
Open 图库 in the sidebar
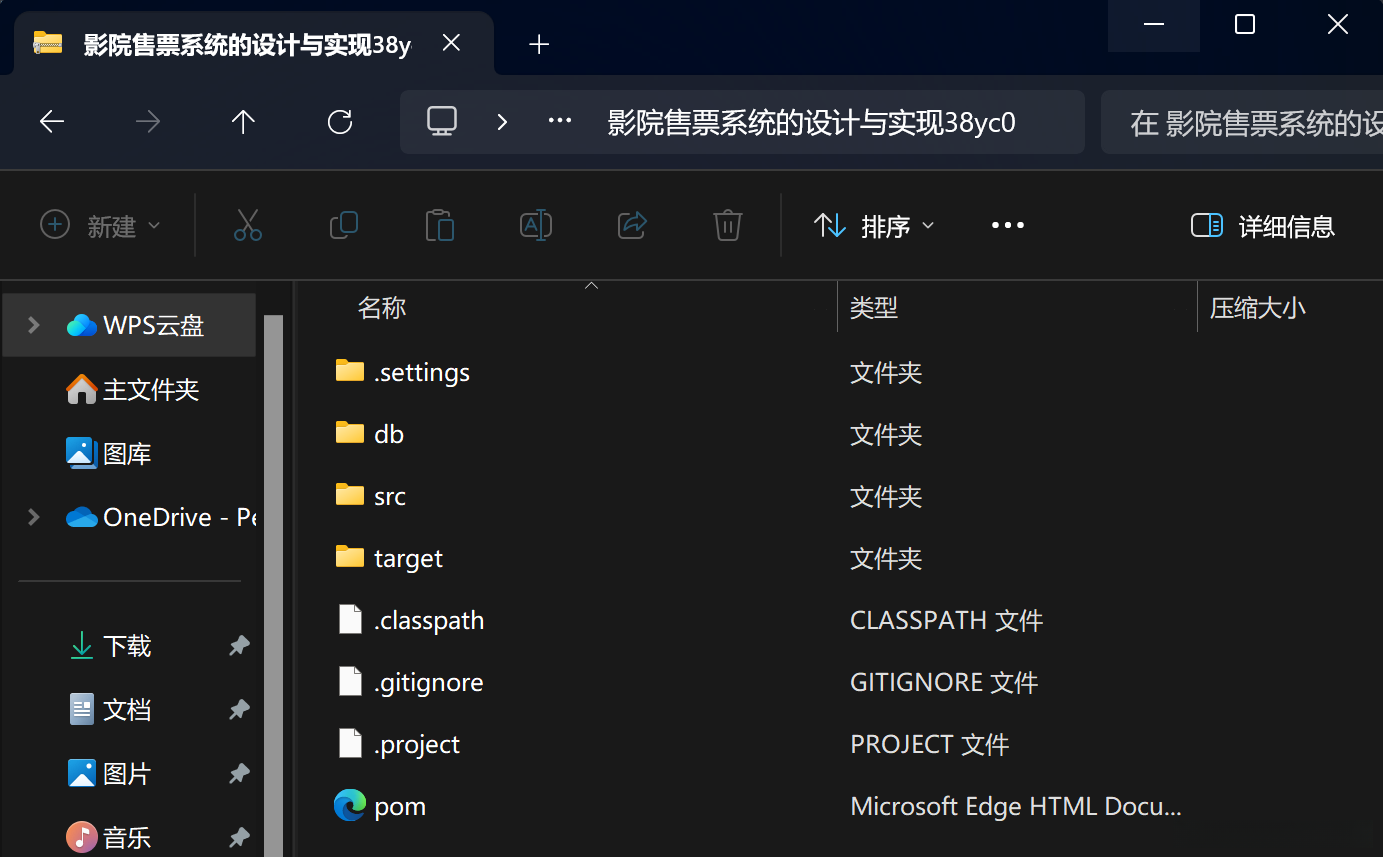tap(109, 453)
